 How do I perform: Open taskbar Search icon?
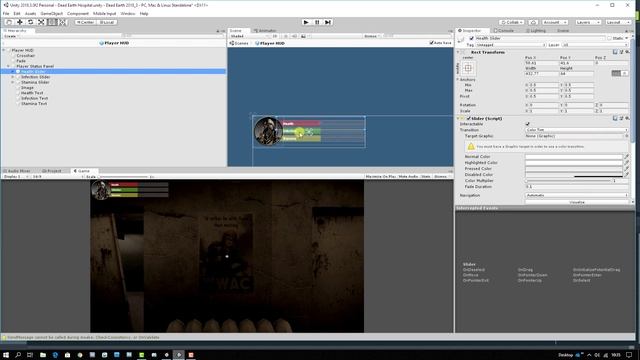tap(18, 355)
